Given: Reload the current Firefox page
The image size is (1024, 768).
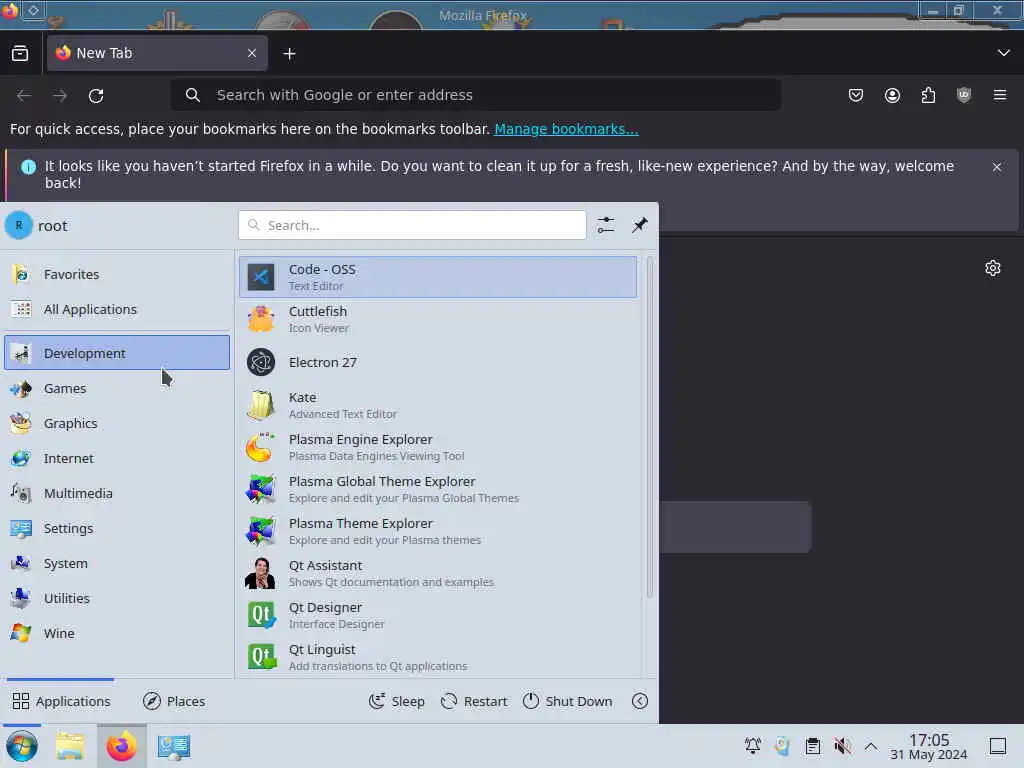Looking at the screenshot, I should (x=96, y=95).
